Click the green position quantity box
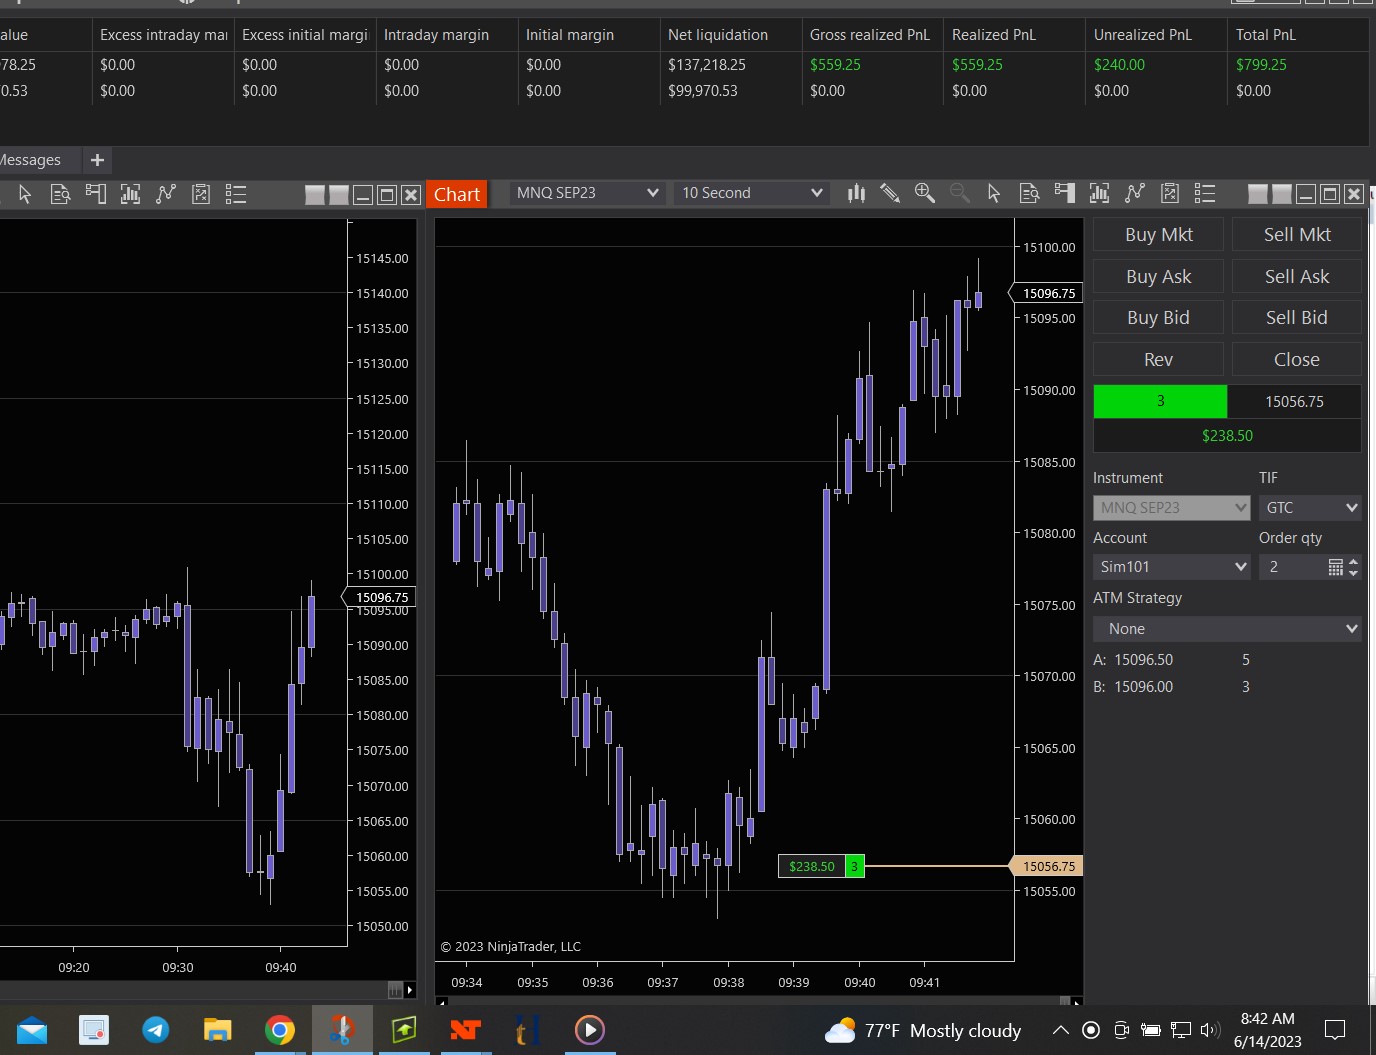Screen dimensions: 1376x1055 1160,401
